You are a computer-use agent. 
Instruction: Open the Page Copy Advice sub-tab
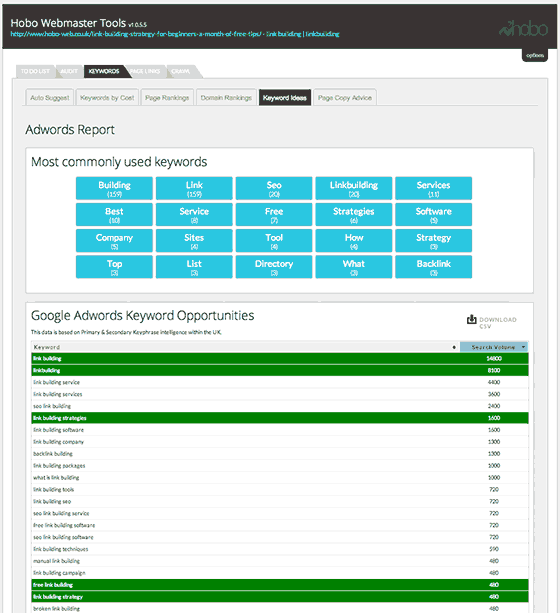[345, 98]
